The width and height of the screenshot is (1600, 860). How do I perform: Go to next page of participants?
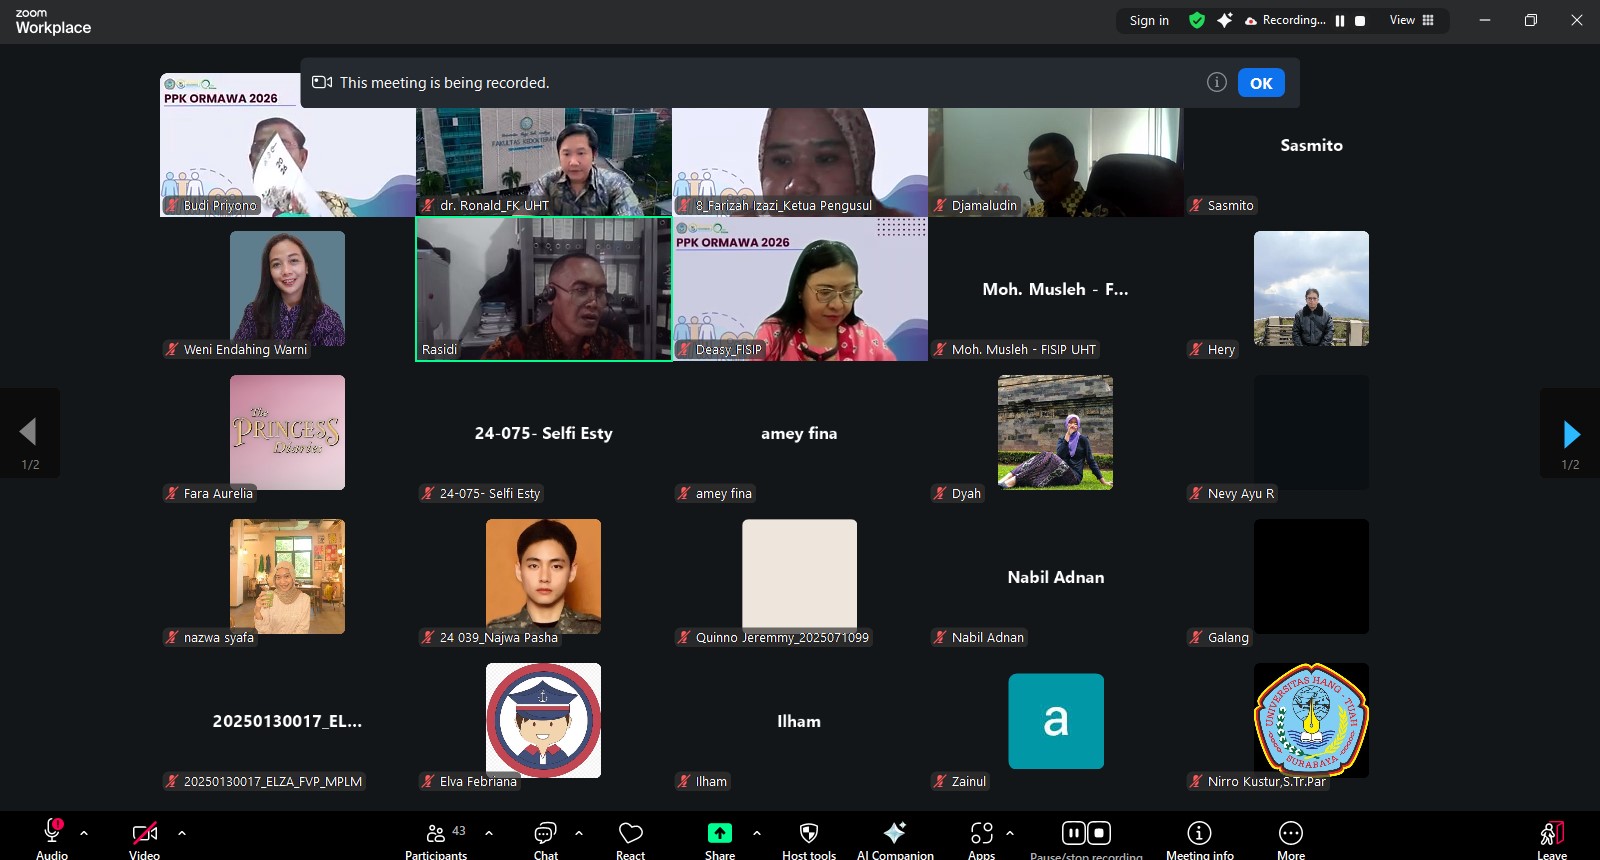[x=1570, y=434]
